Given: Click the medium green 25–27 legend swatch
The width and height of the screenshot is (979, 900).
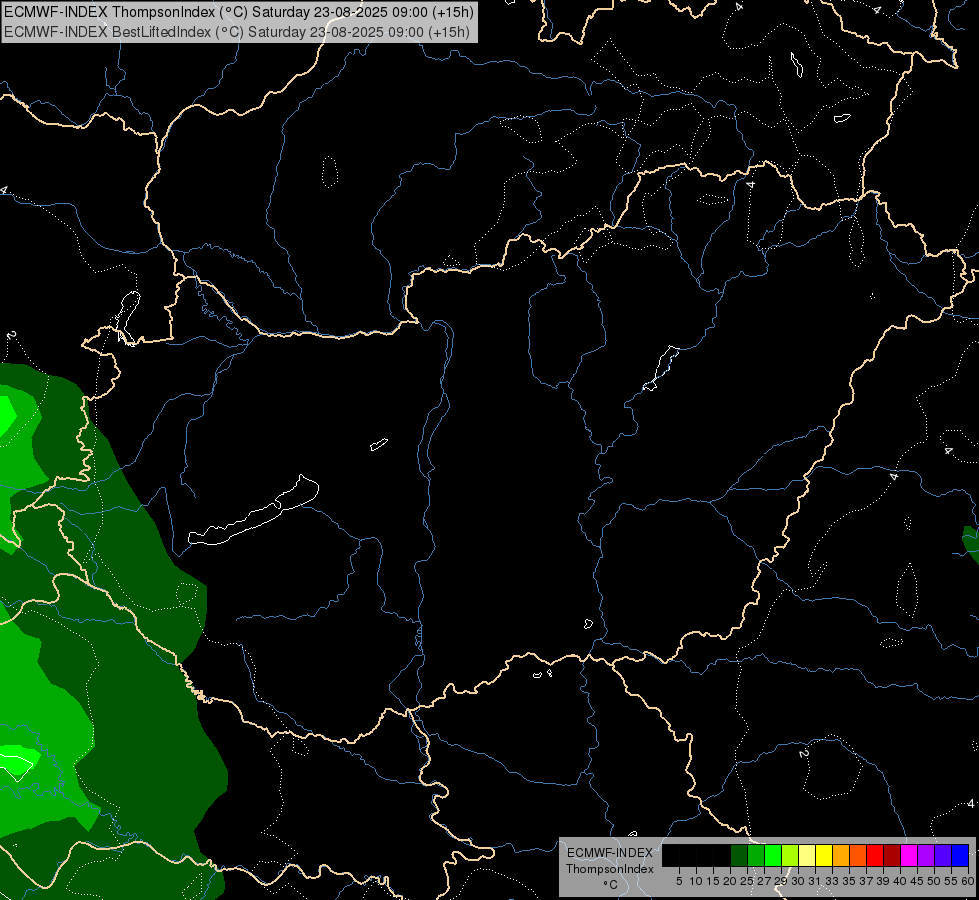Looking at the screenshot, I should coord(756,855).
